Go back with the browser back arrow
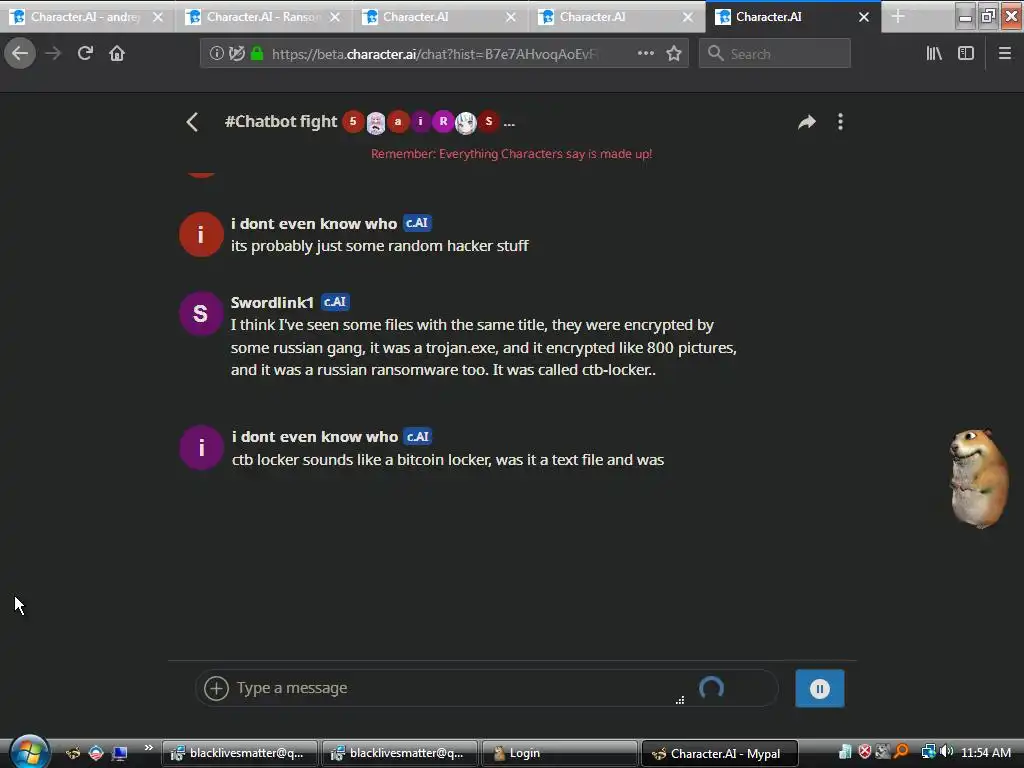The height and width of the screenshot is (768, 1024). coord(20,53)
